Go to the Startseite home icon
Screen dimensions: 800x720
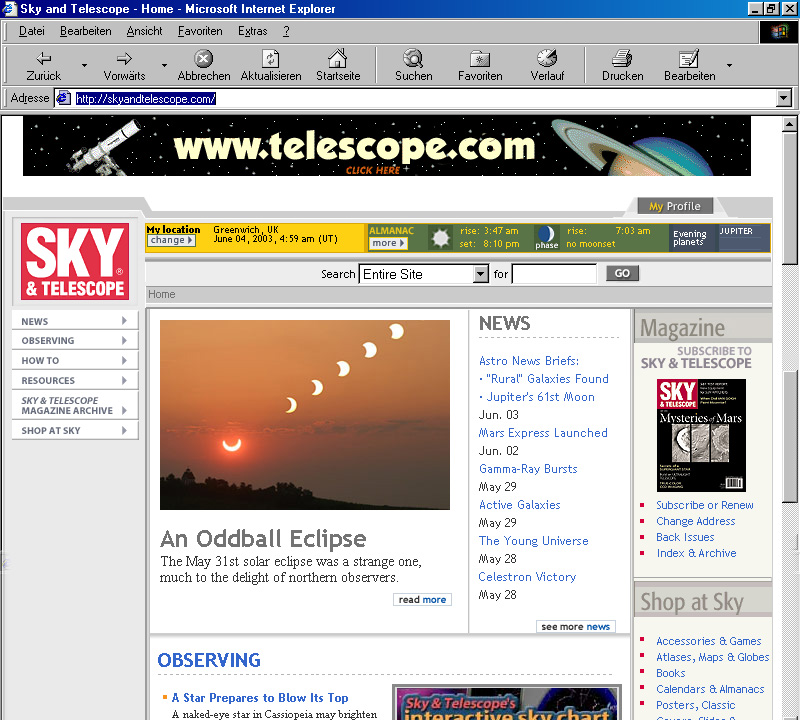point(338,65)
